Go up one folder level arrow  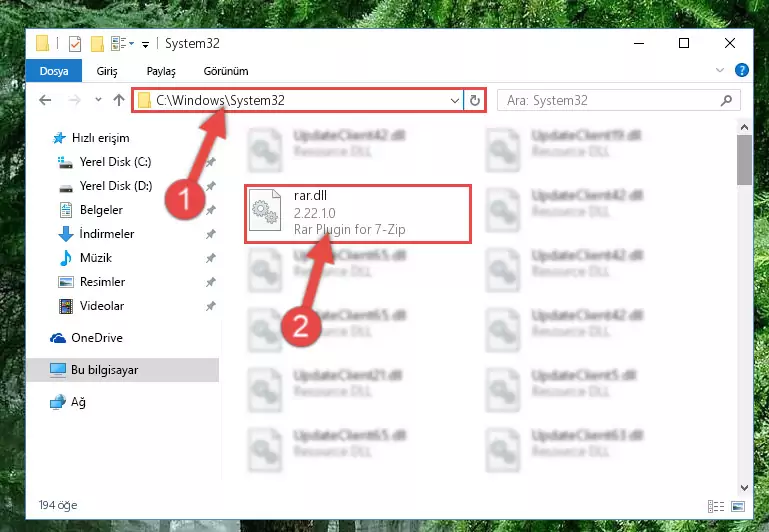click(x=119, y=100)
